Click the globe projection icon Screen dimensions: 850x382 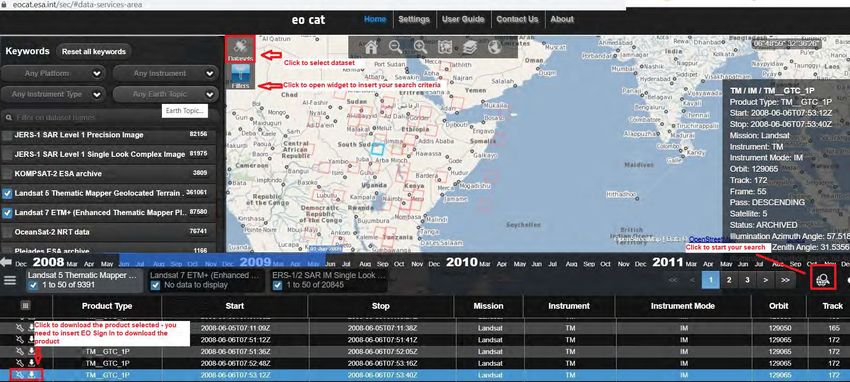pyautogui.click(x=494, y=47)
